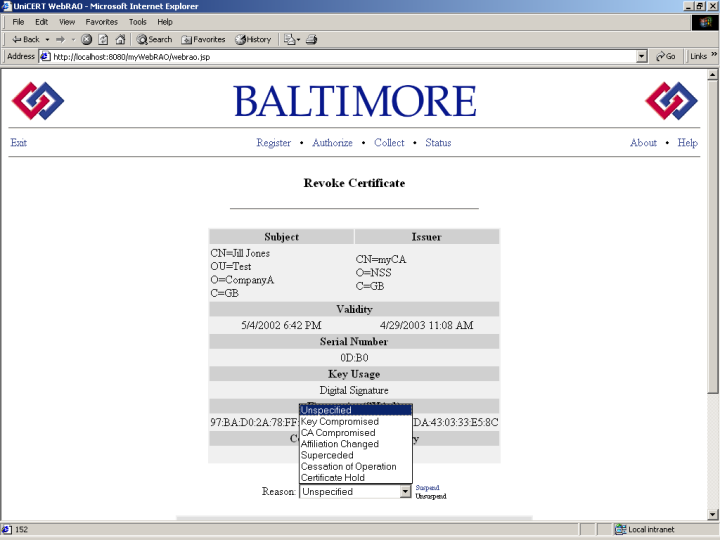
Task: Click the Stop loading icon
Action: (86, 39)
